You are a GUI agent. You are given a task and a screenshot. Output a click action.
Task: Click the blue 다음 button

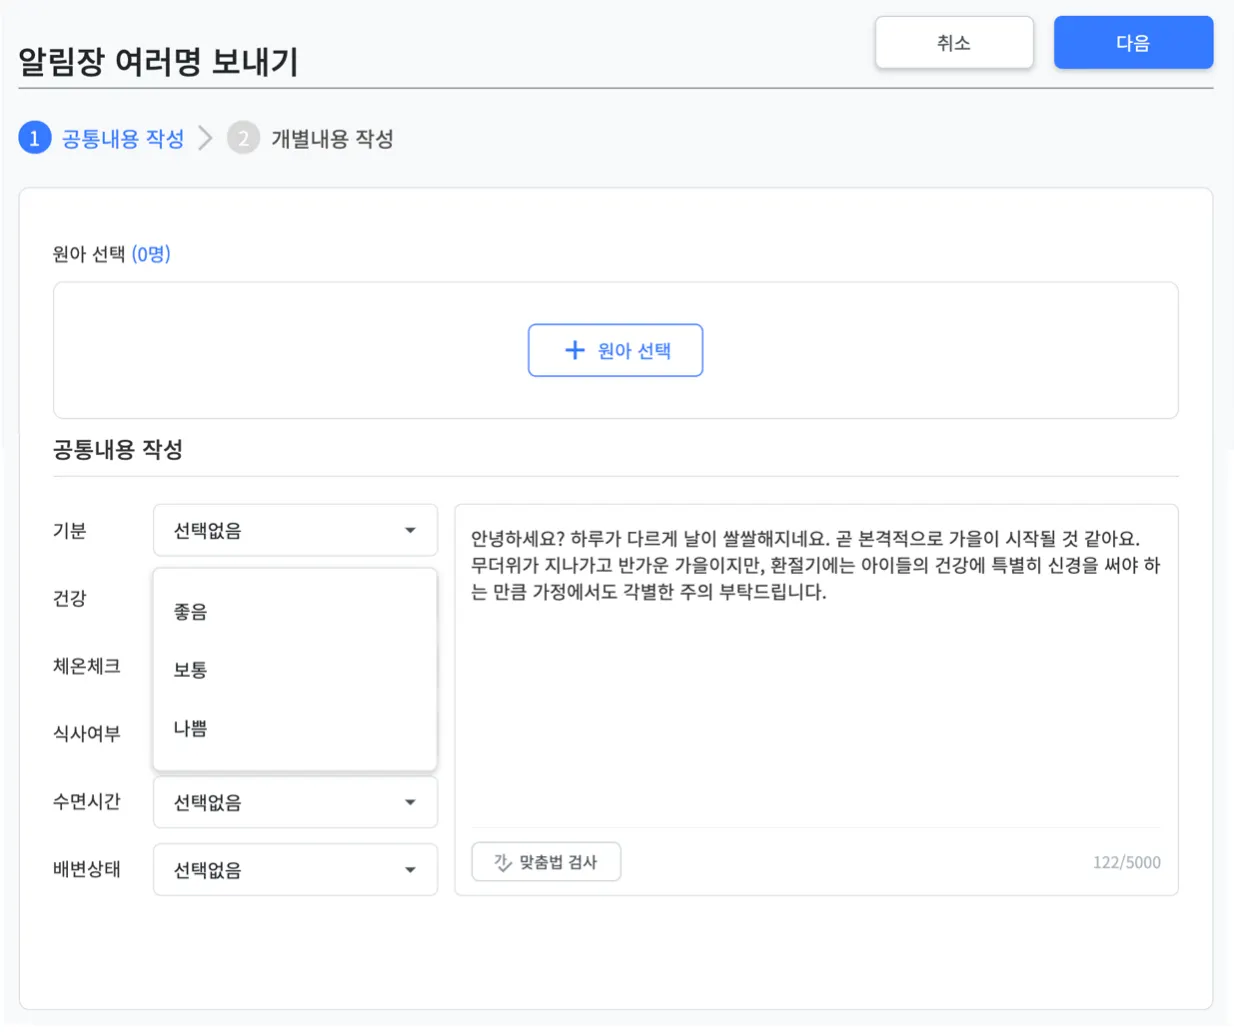1133,43
